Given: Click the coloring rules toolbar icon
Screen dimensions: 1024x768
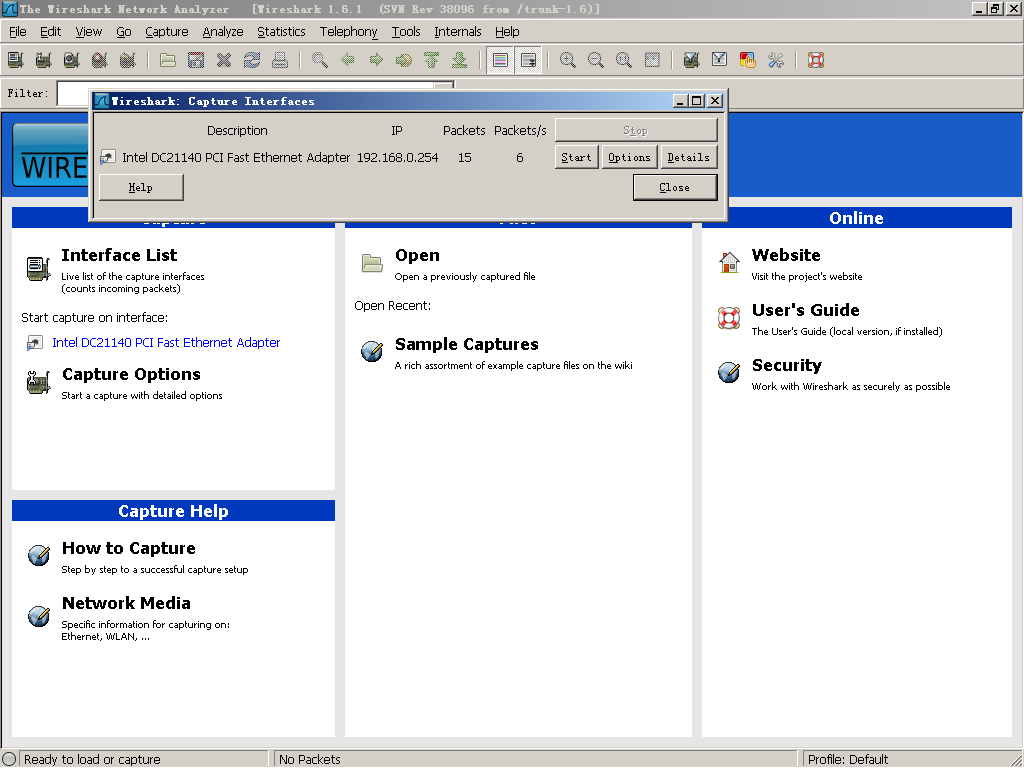Looking at the screenshot, I should coord(748,60).
